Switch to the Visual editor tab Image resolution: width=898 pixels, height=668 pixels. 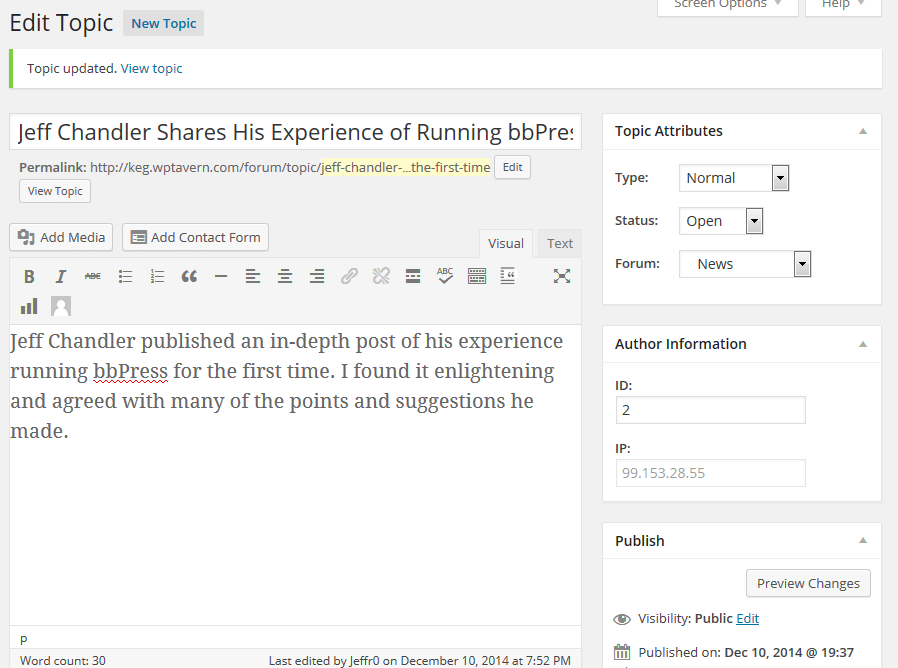(506, 243)
